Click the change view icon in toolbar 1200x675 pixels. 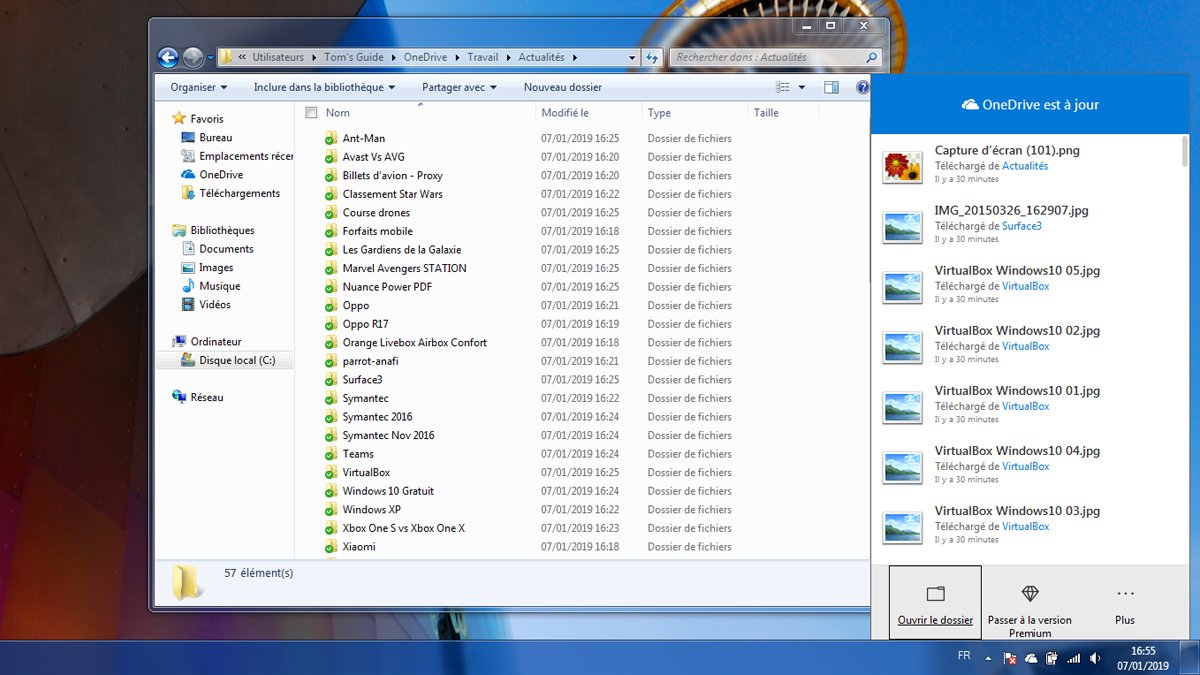[x=783, y=88]
